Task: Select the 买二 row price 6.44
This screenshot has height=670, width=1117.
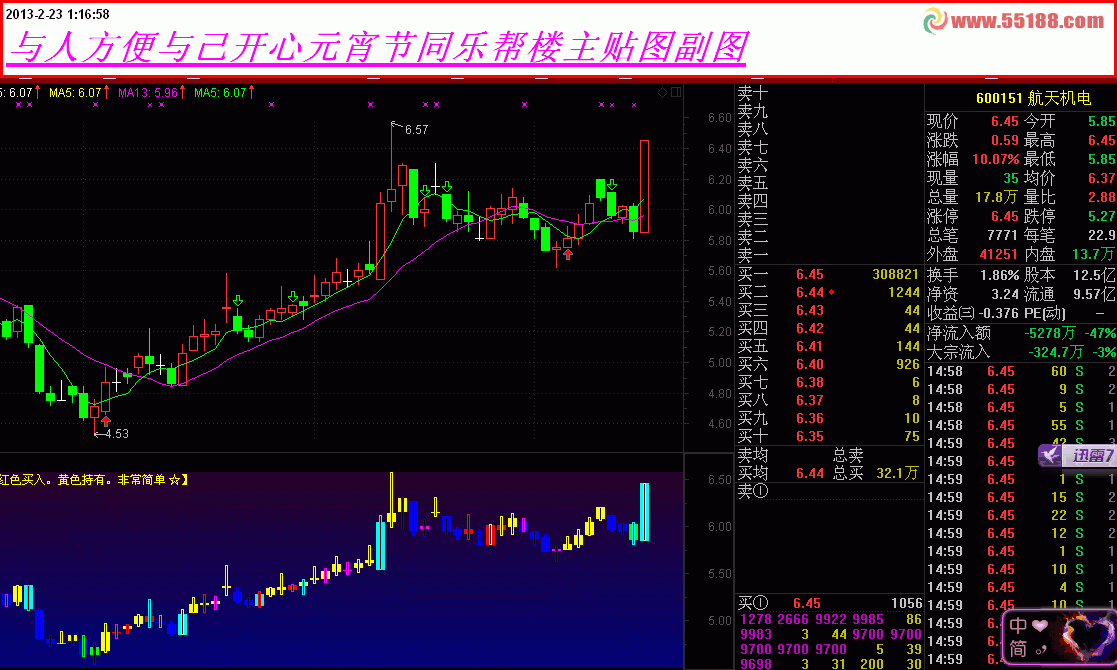Action: coord(809,293)
